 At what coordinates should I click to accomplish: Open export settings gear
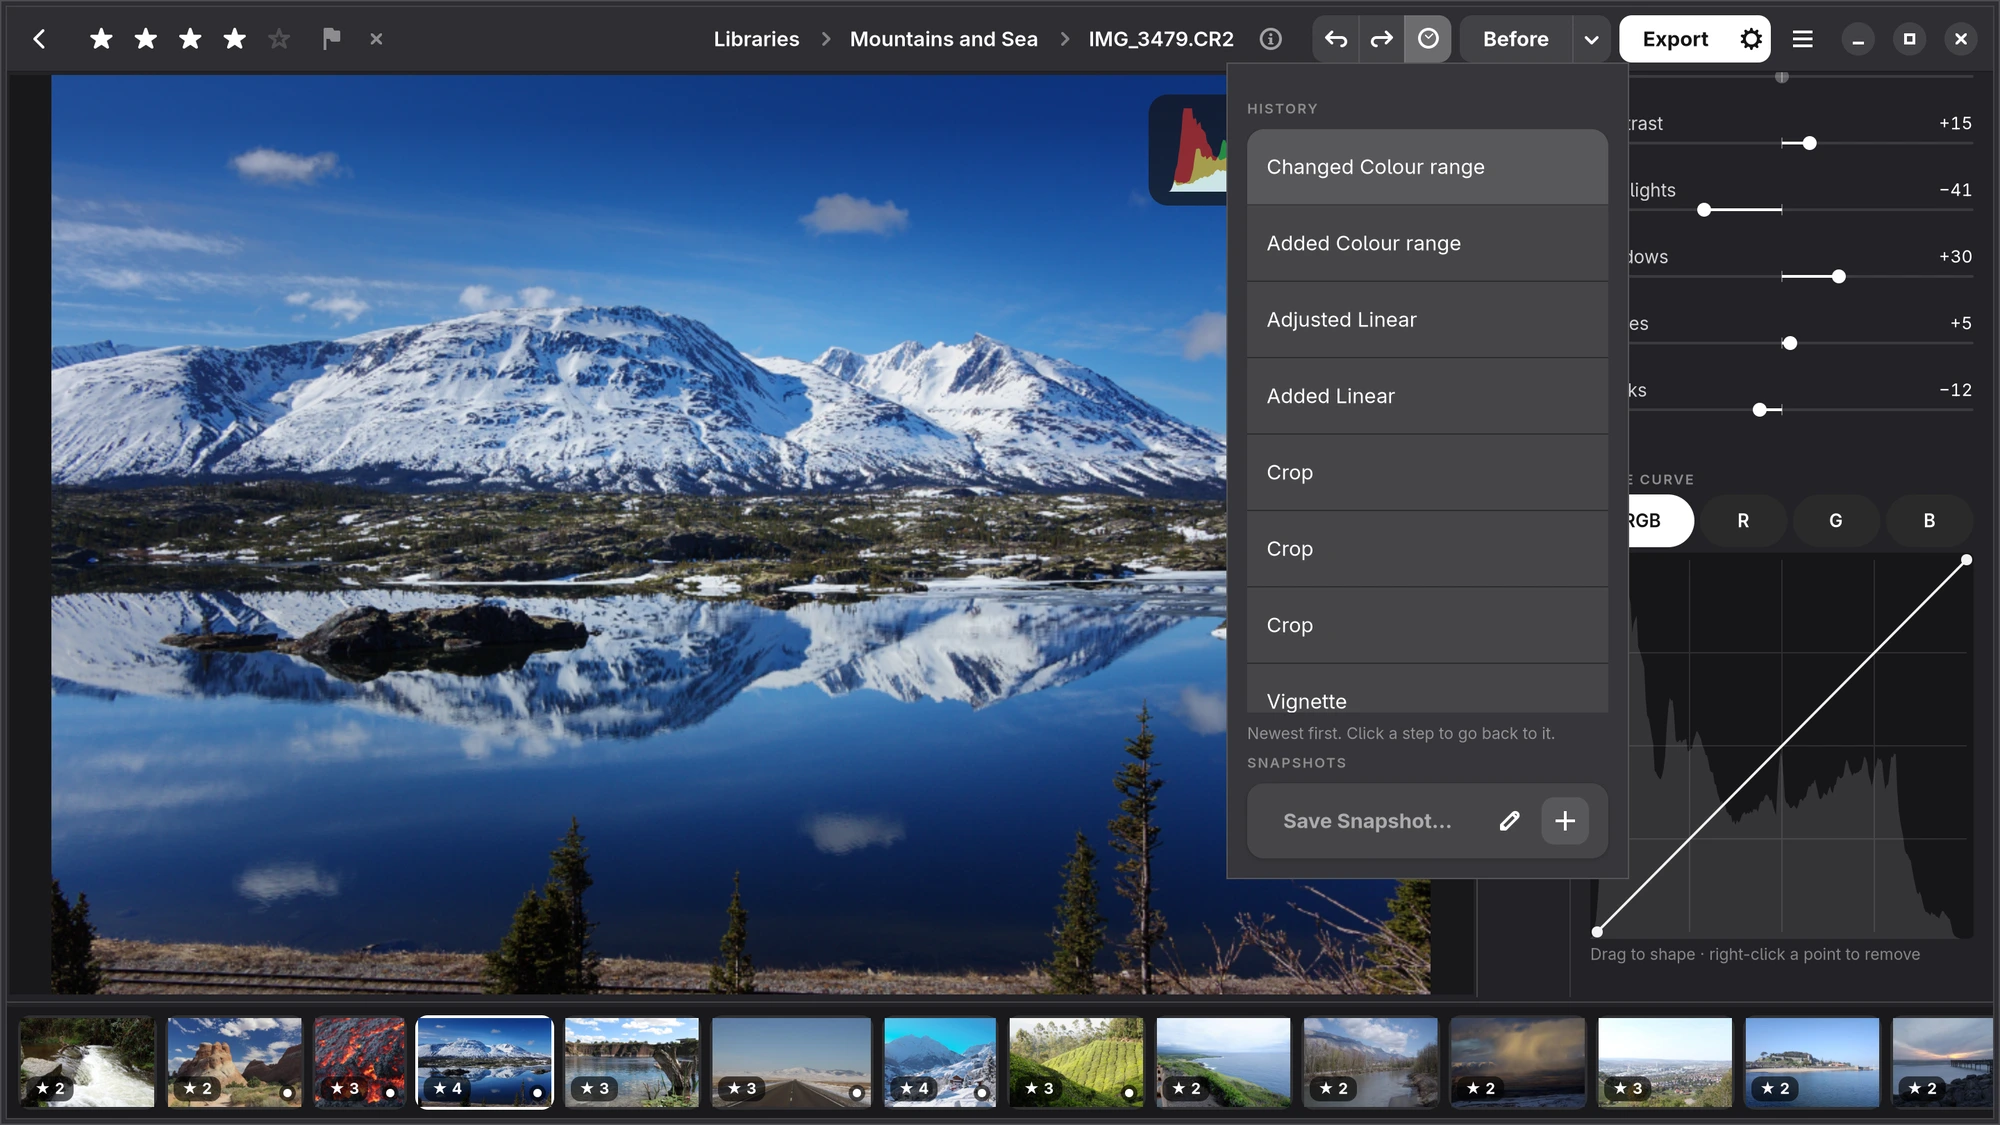1751,39
